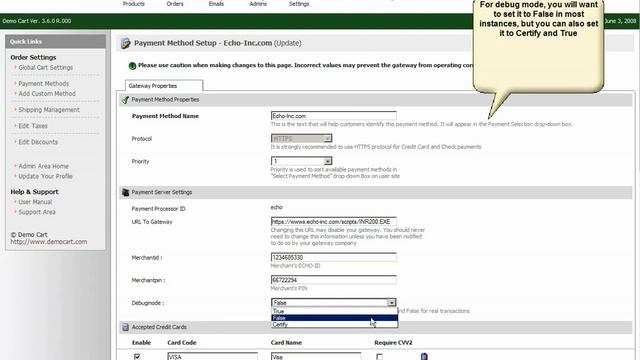The width and height of the screenshot is (640, 360).
Task: Click the Accepted Credit Cards icon
Action: 125,327
